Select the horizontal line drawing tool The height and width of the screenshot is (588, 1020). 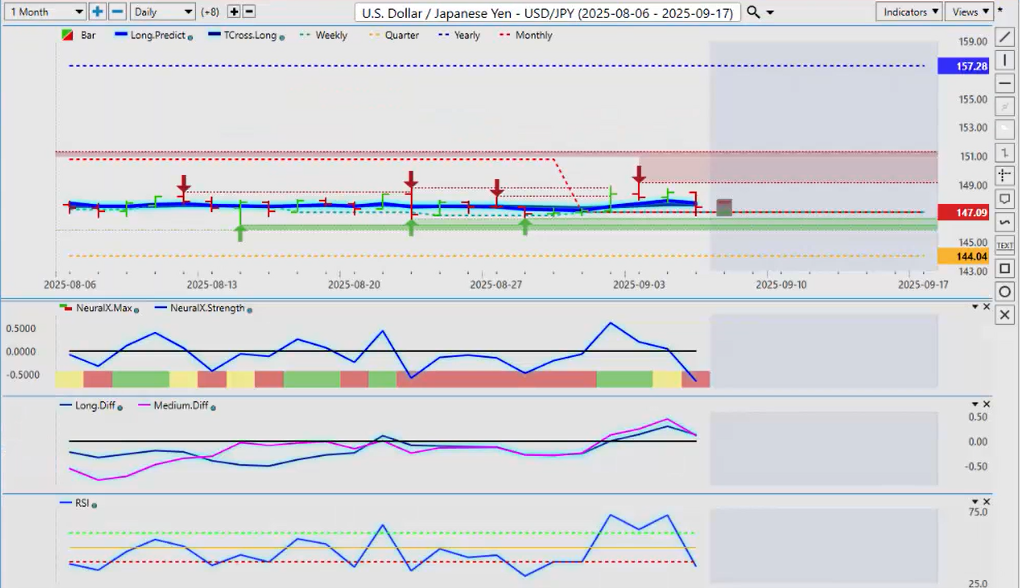coord(1005,84)
